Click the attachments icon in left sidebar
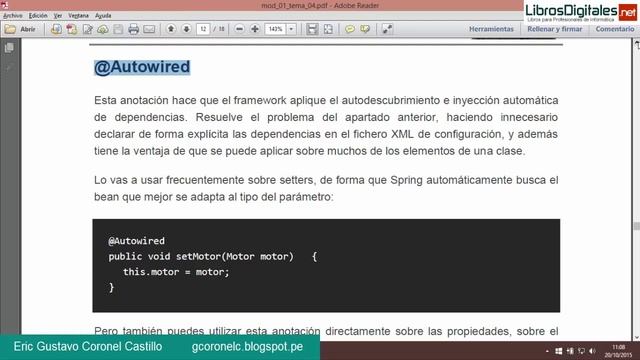The height and width of the screenshot is (360, 640). tap(9, 67)
